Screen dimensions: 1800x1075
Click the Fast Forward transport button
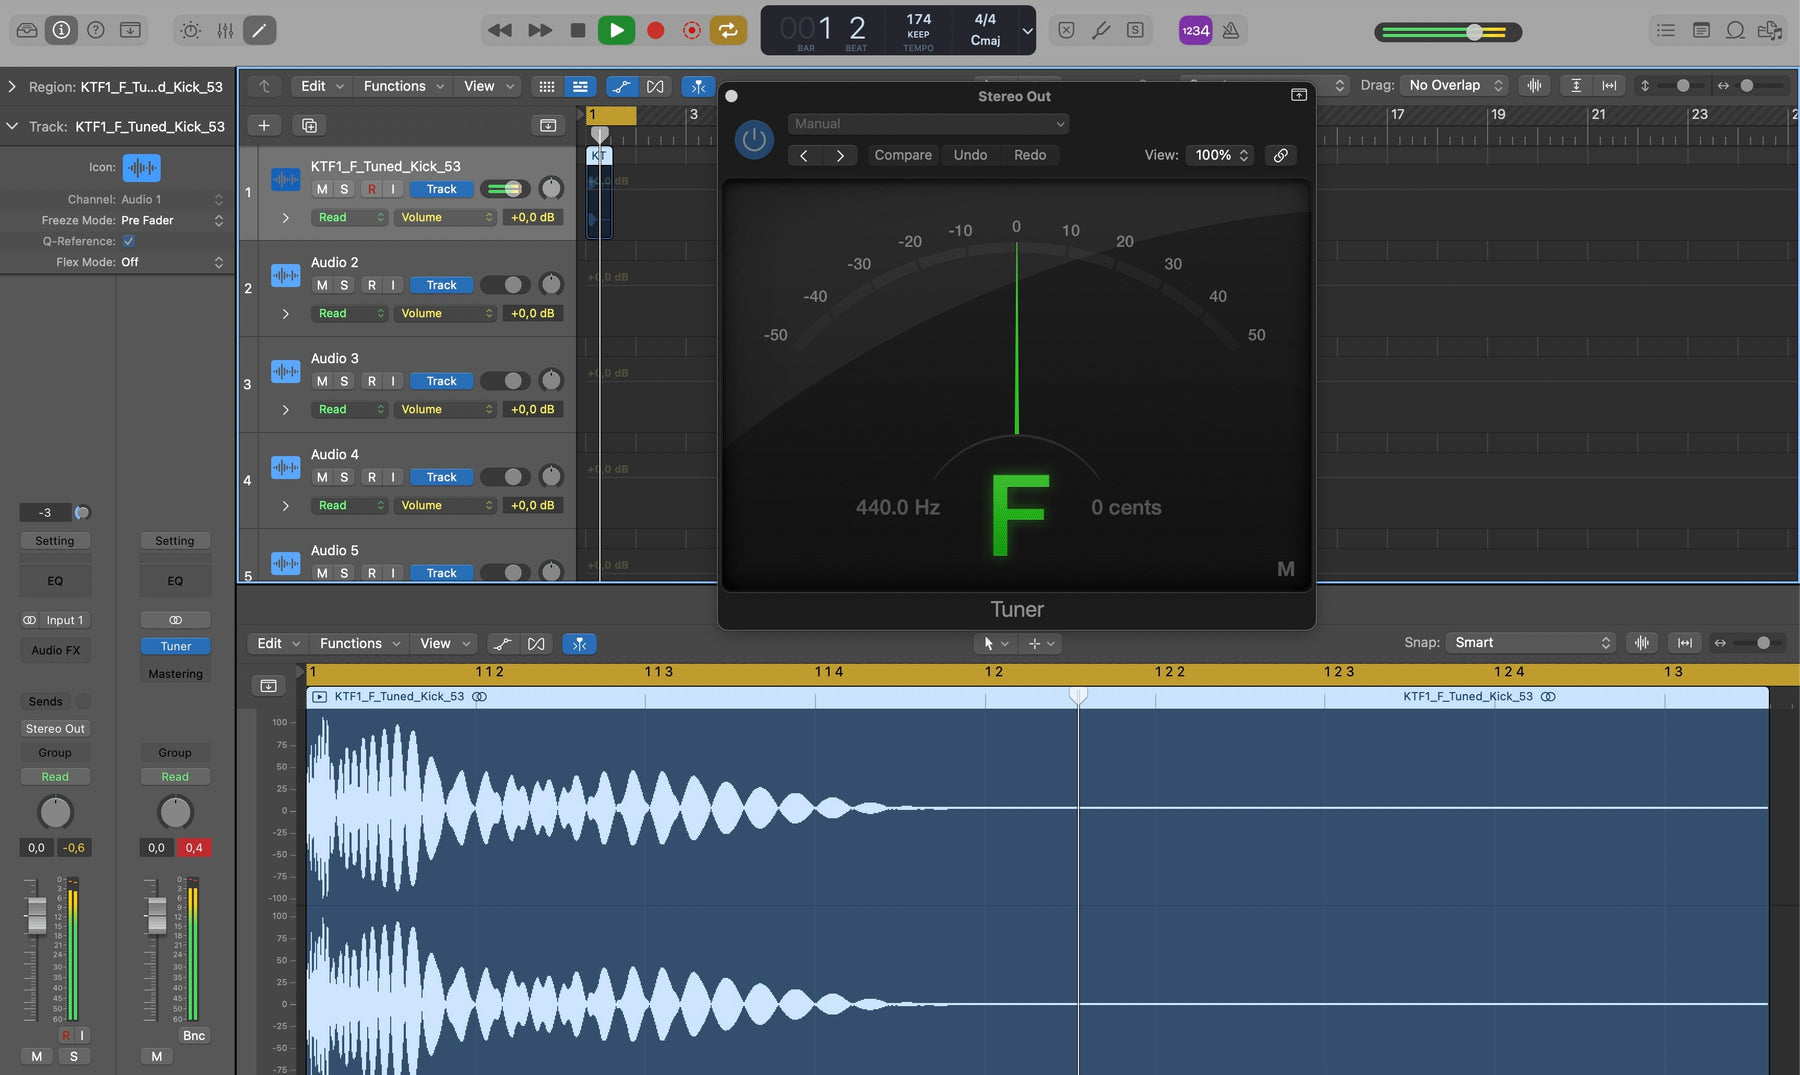tap(540, 30)
